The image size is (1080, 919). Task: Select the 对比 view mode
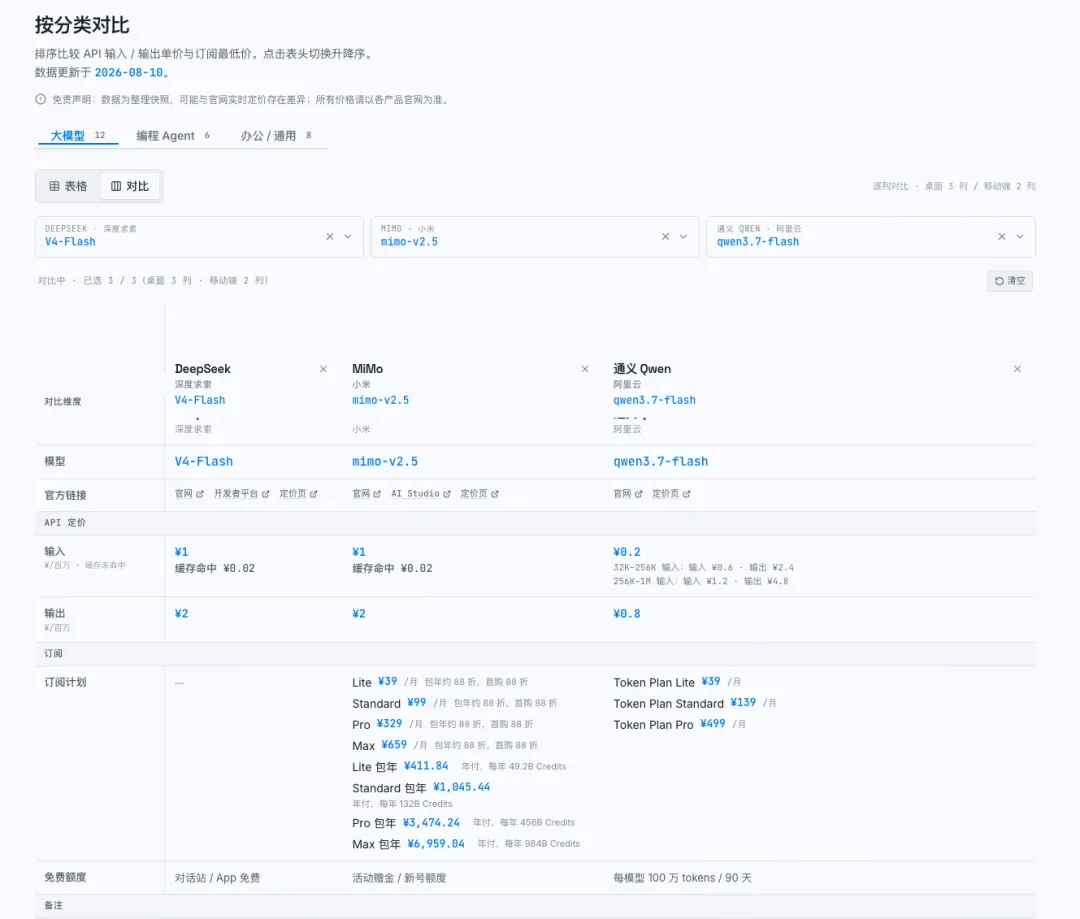129,186
